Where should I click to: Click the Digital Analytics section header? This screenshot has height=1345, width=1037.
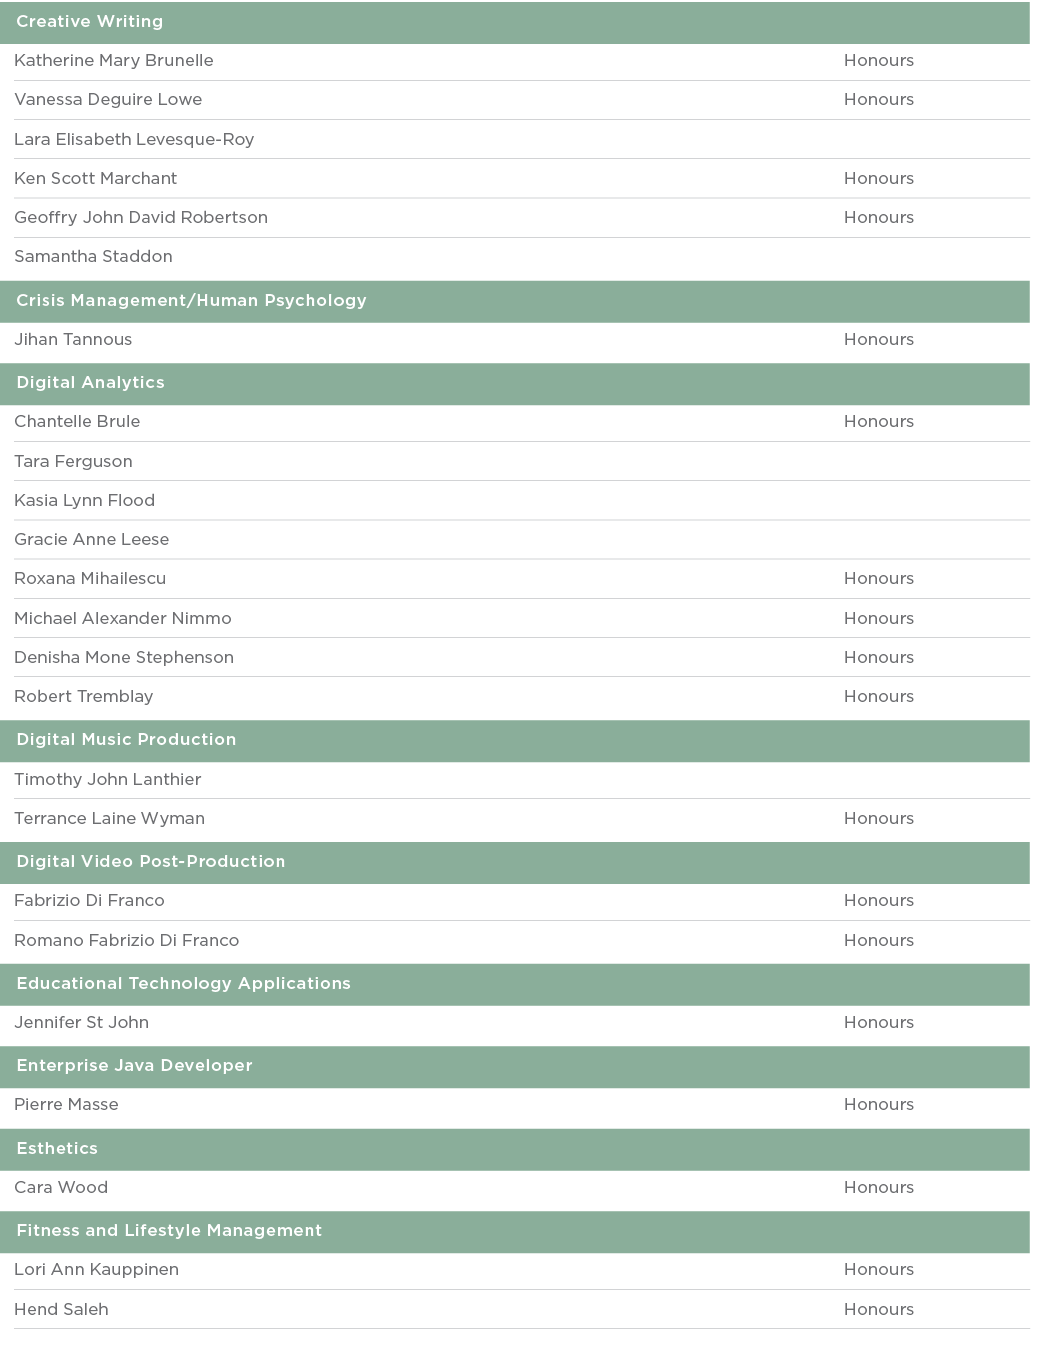[x=90, y=383]
